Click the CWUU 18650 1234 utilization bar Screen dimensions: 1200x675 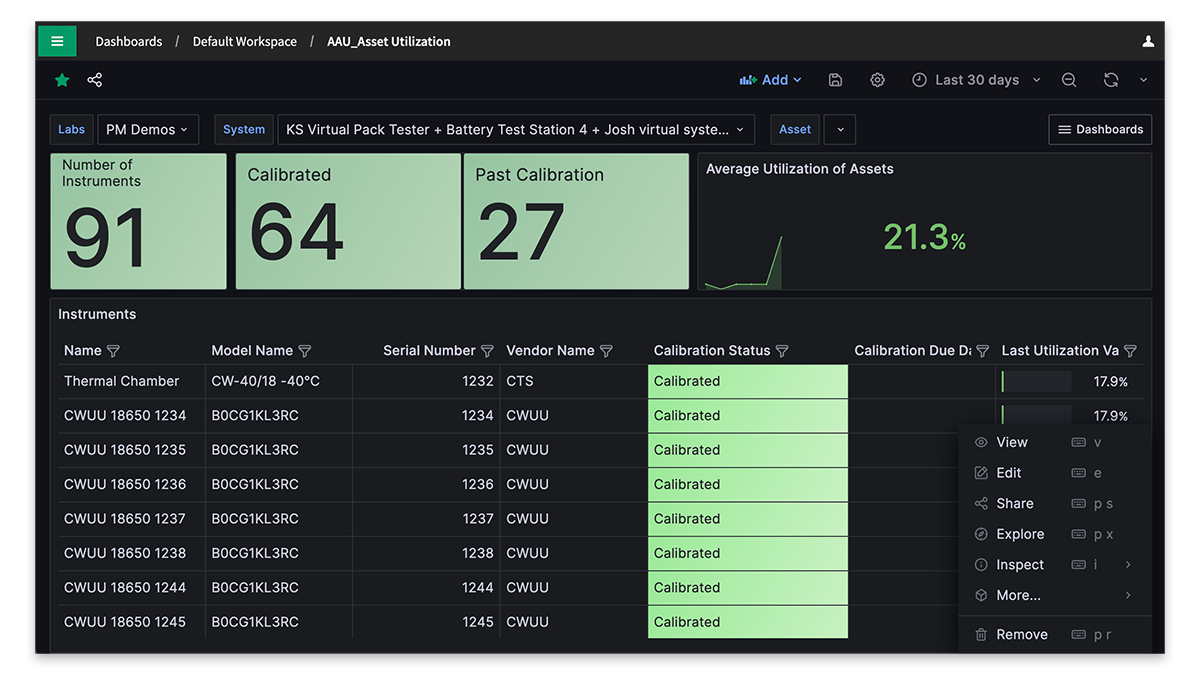tap(1036, 416)
